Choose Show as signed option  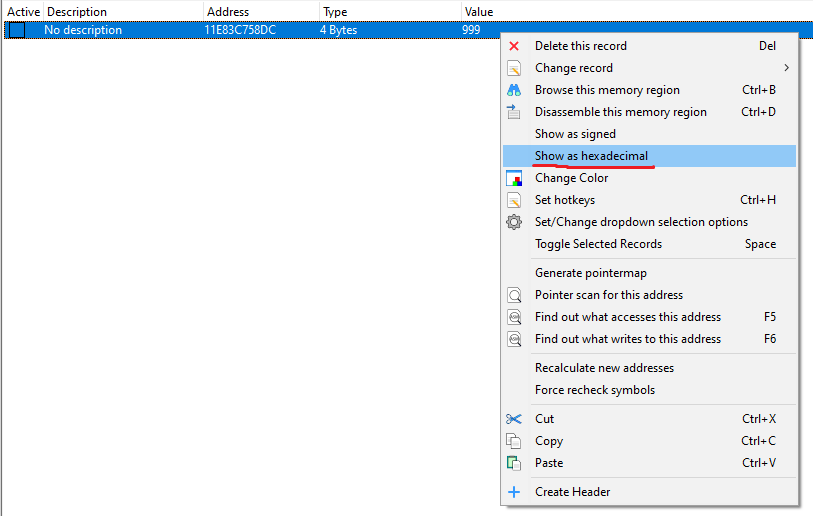(575, 134)
